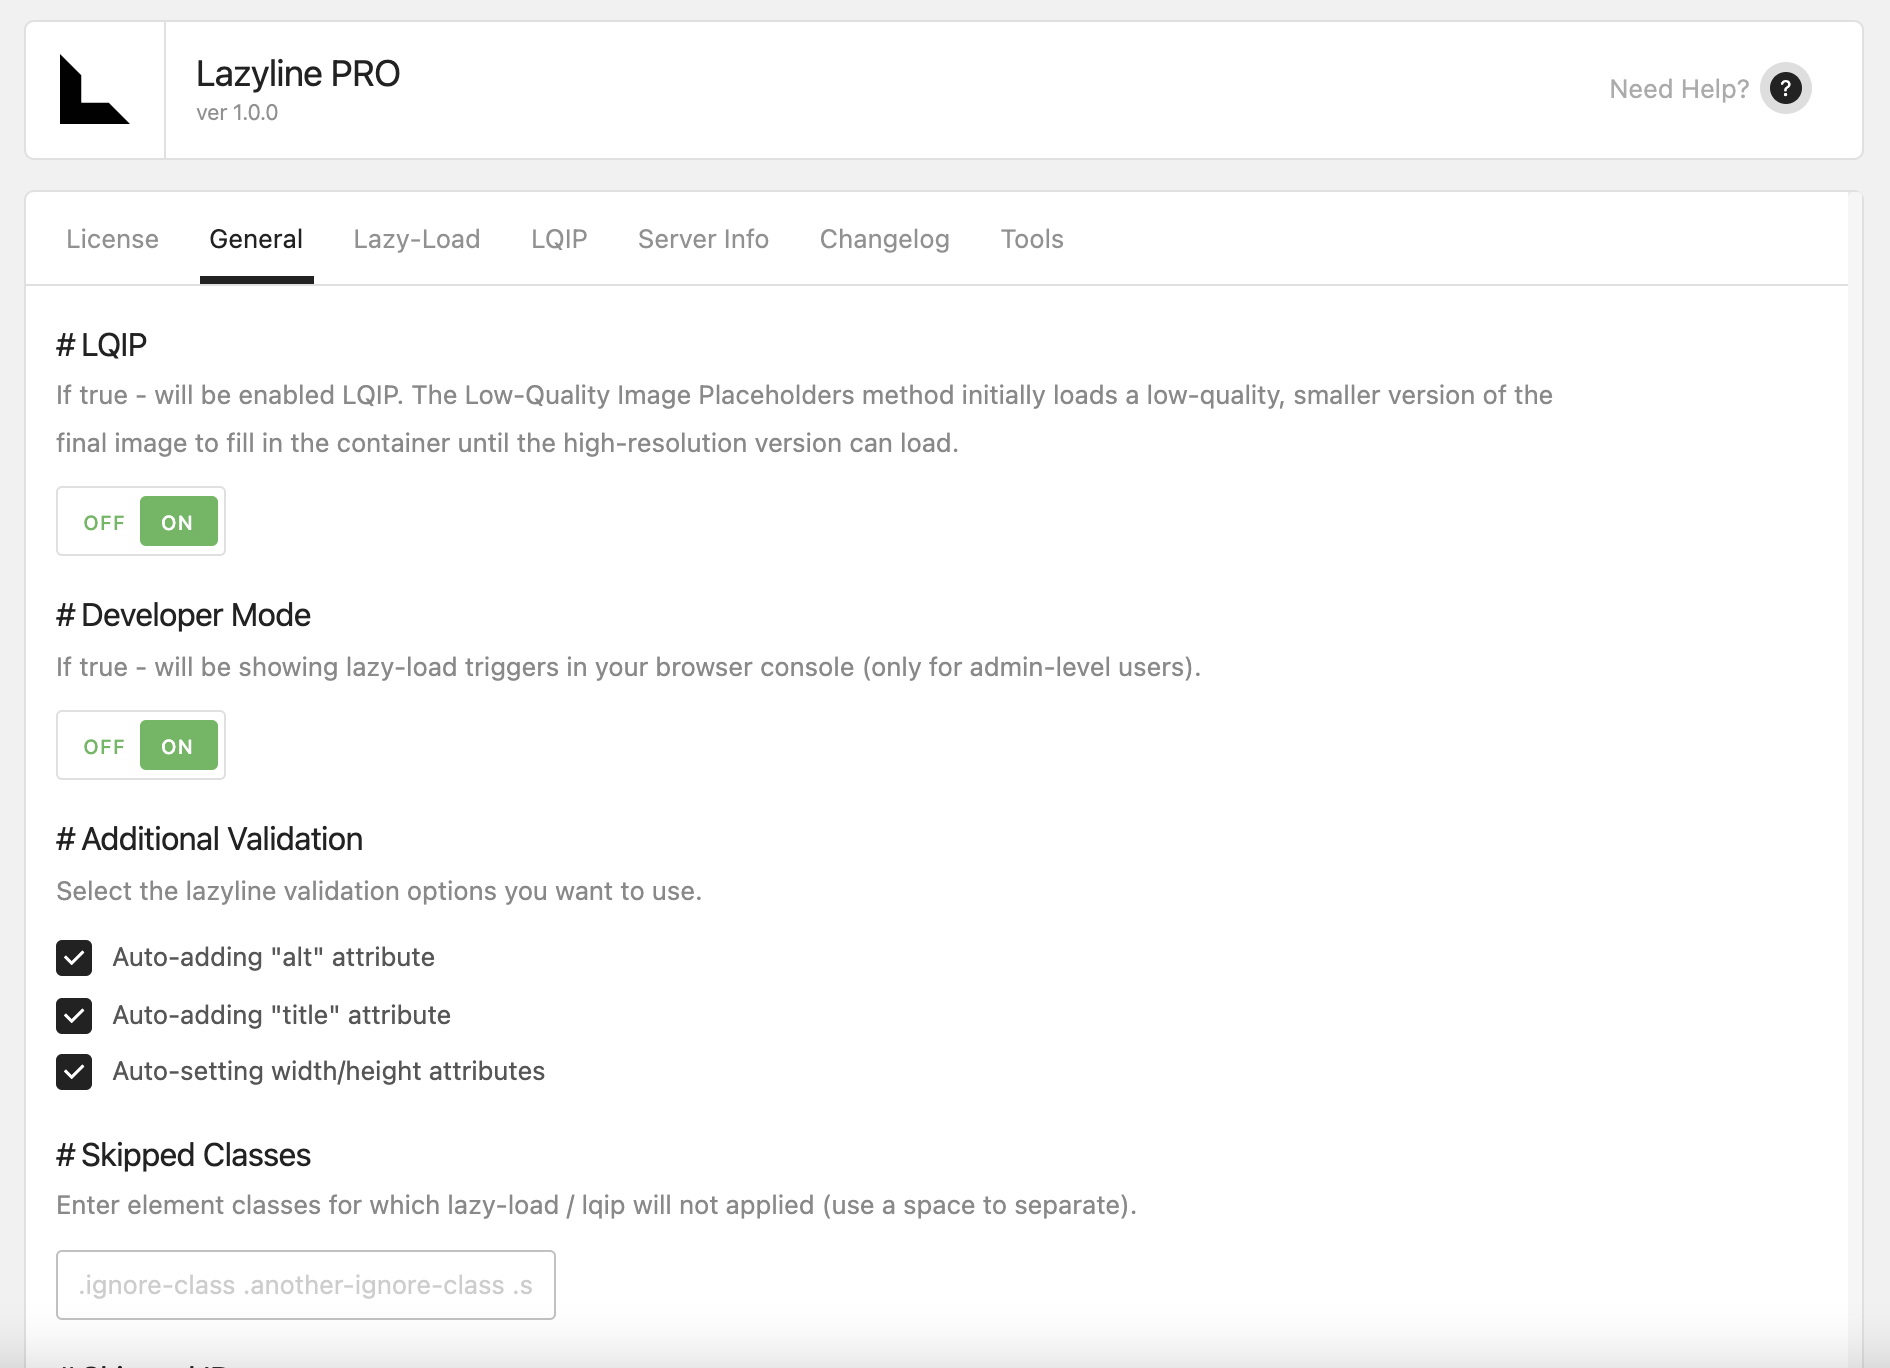Click the Lazyline PRO logo icon

click(95, 88)
